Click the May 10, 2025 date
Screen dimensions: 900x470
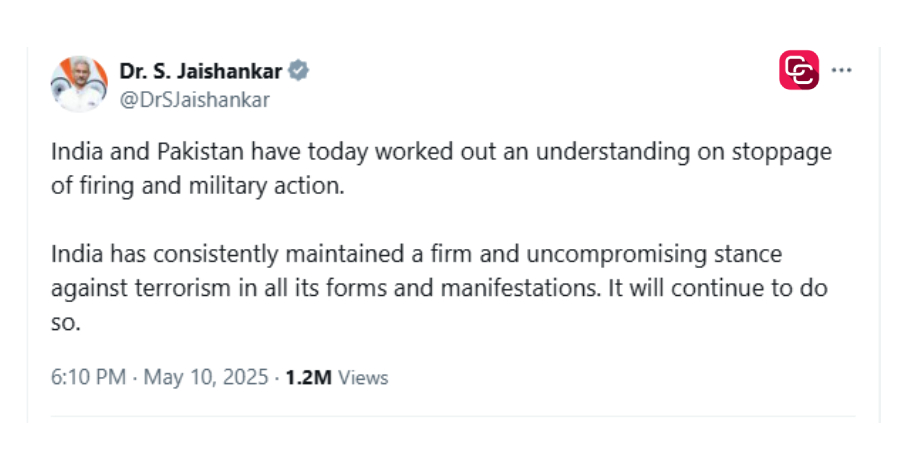[205, 377]
